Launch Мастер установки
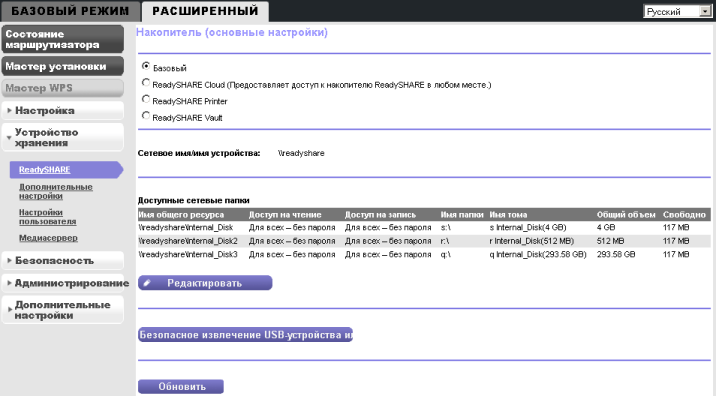Screen dimensions: 716x396 (x=63, y=66)
